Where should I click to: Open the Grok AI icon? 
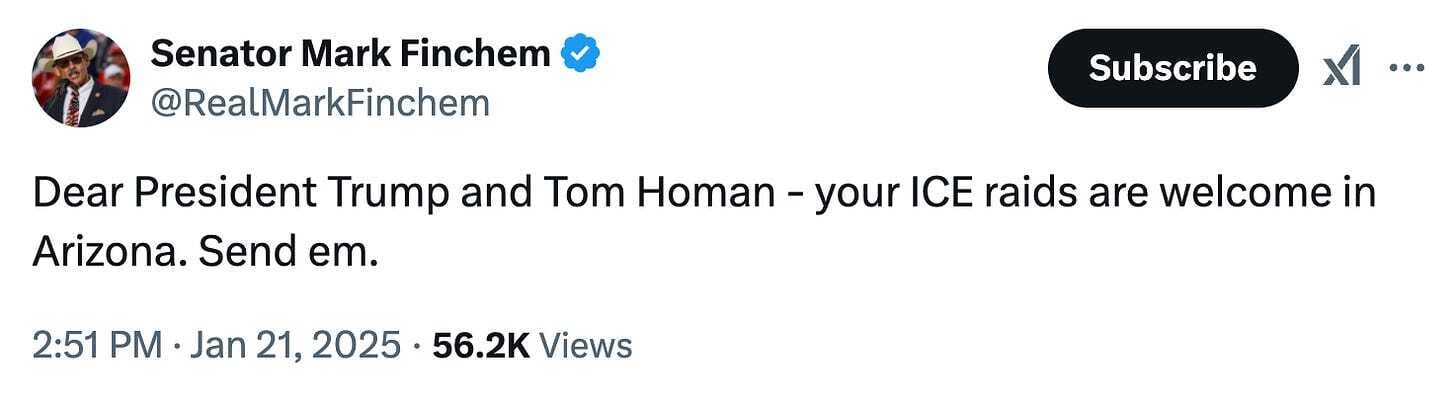tap(1341, 68)
